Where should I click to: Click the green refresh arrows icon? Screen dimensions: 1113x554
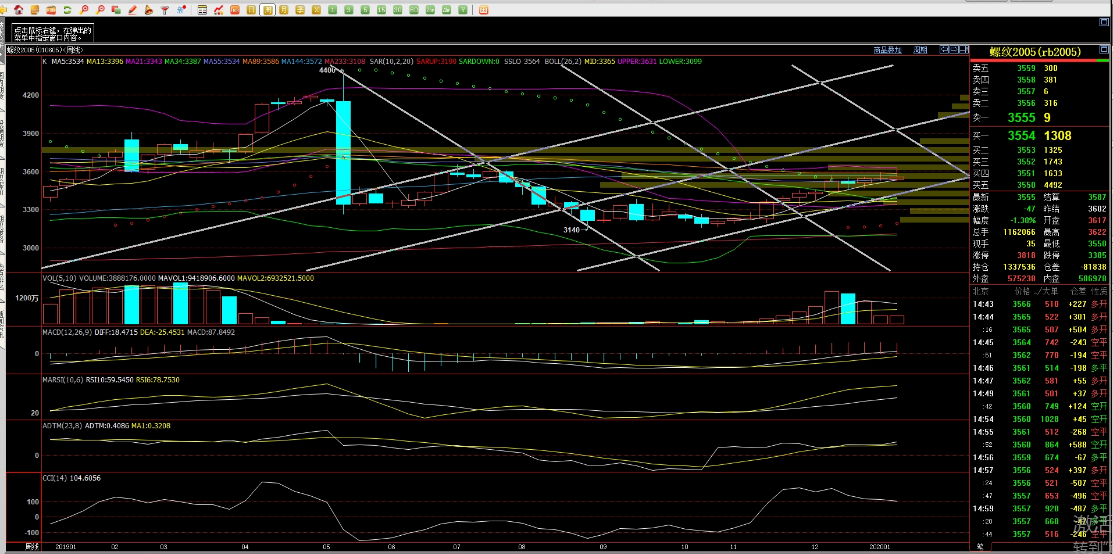coord(67,10)
